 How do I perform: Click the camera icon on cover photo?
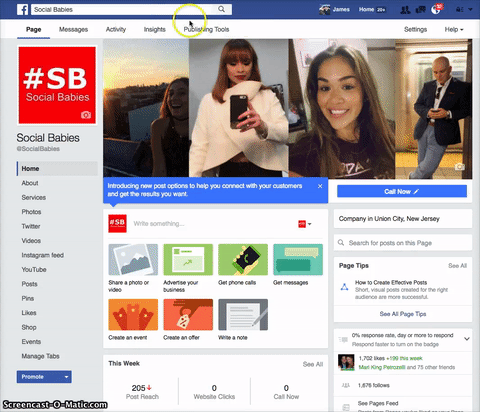[x=460, y=166]
